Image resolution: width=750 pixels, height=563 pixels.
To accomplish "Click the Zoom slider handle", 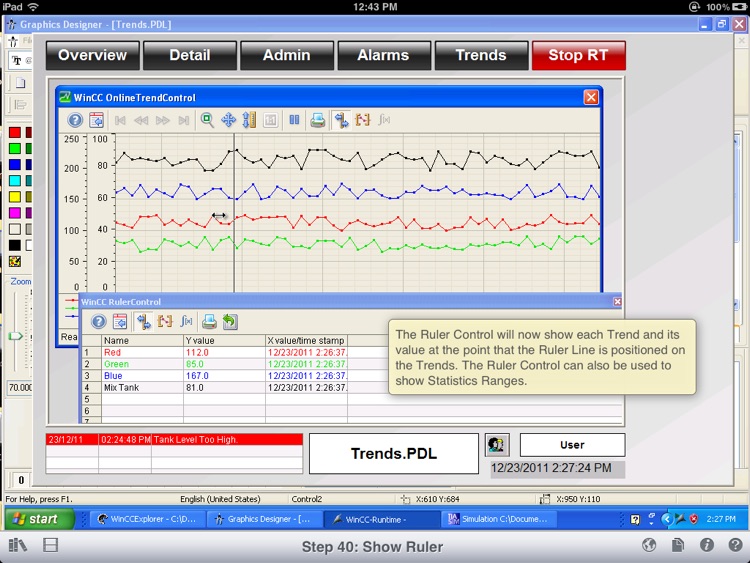I will click(x=15, y=336).
